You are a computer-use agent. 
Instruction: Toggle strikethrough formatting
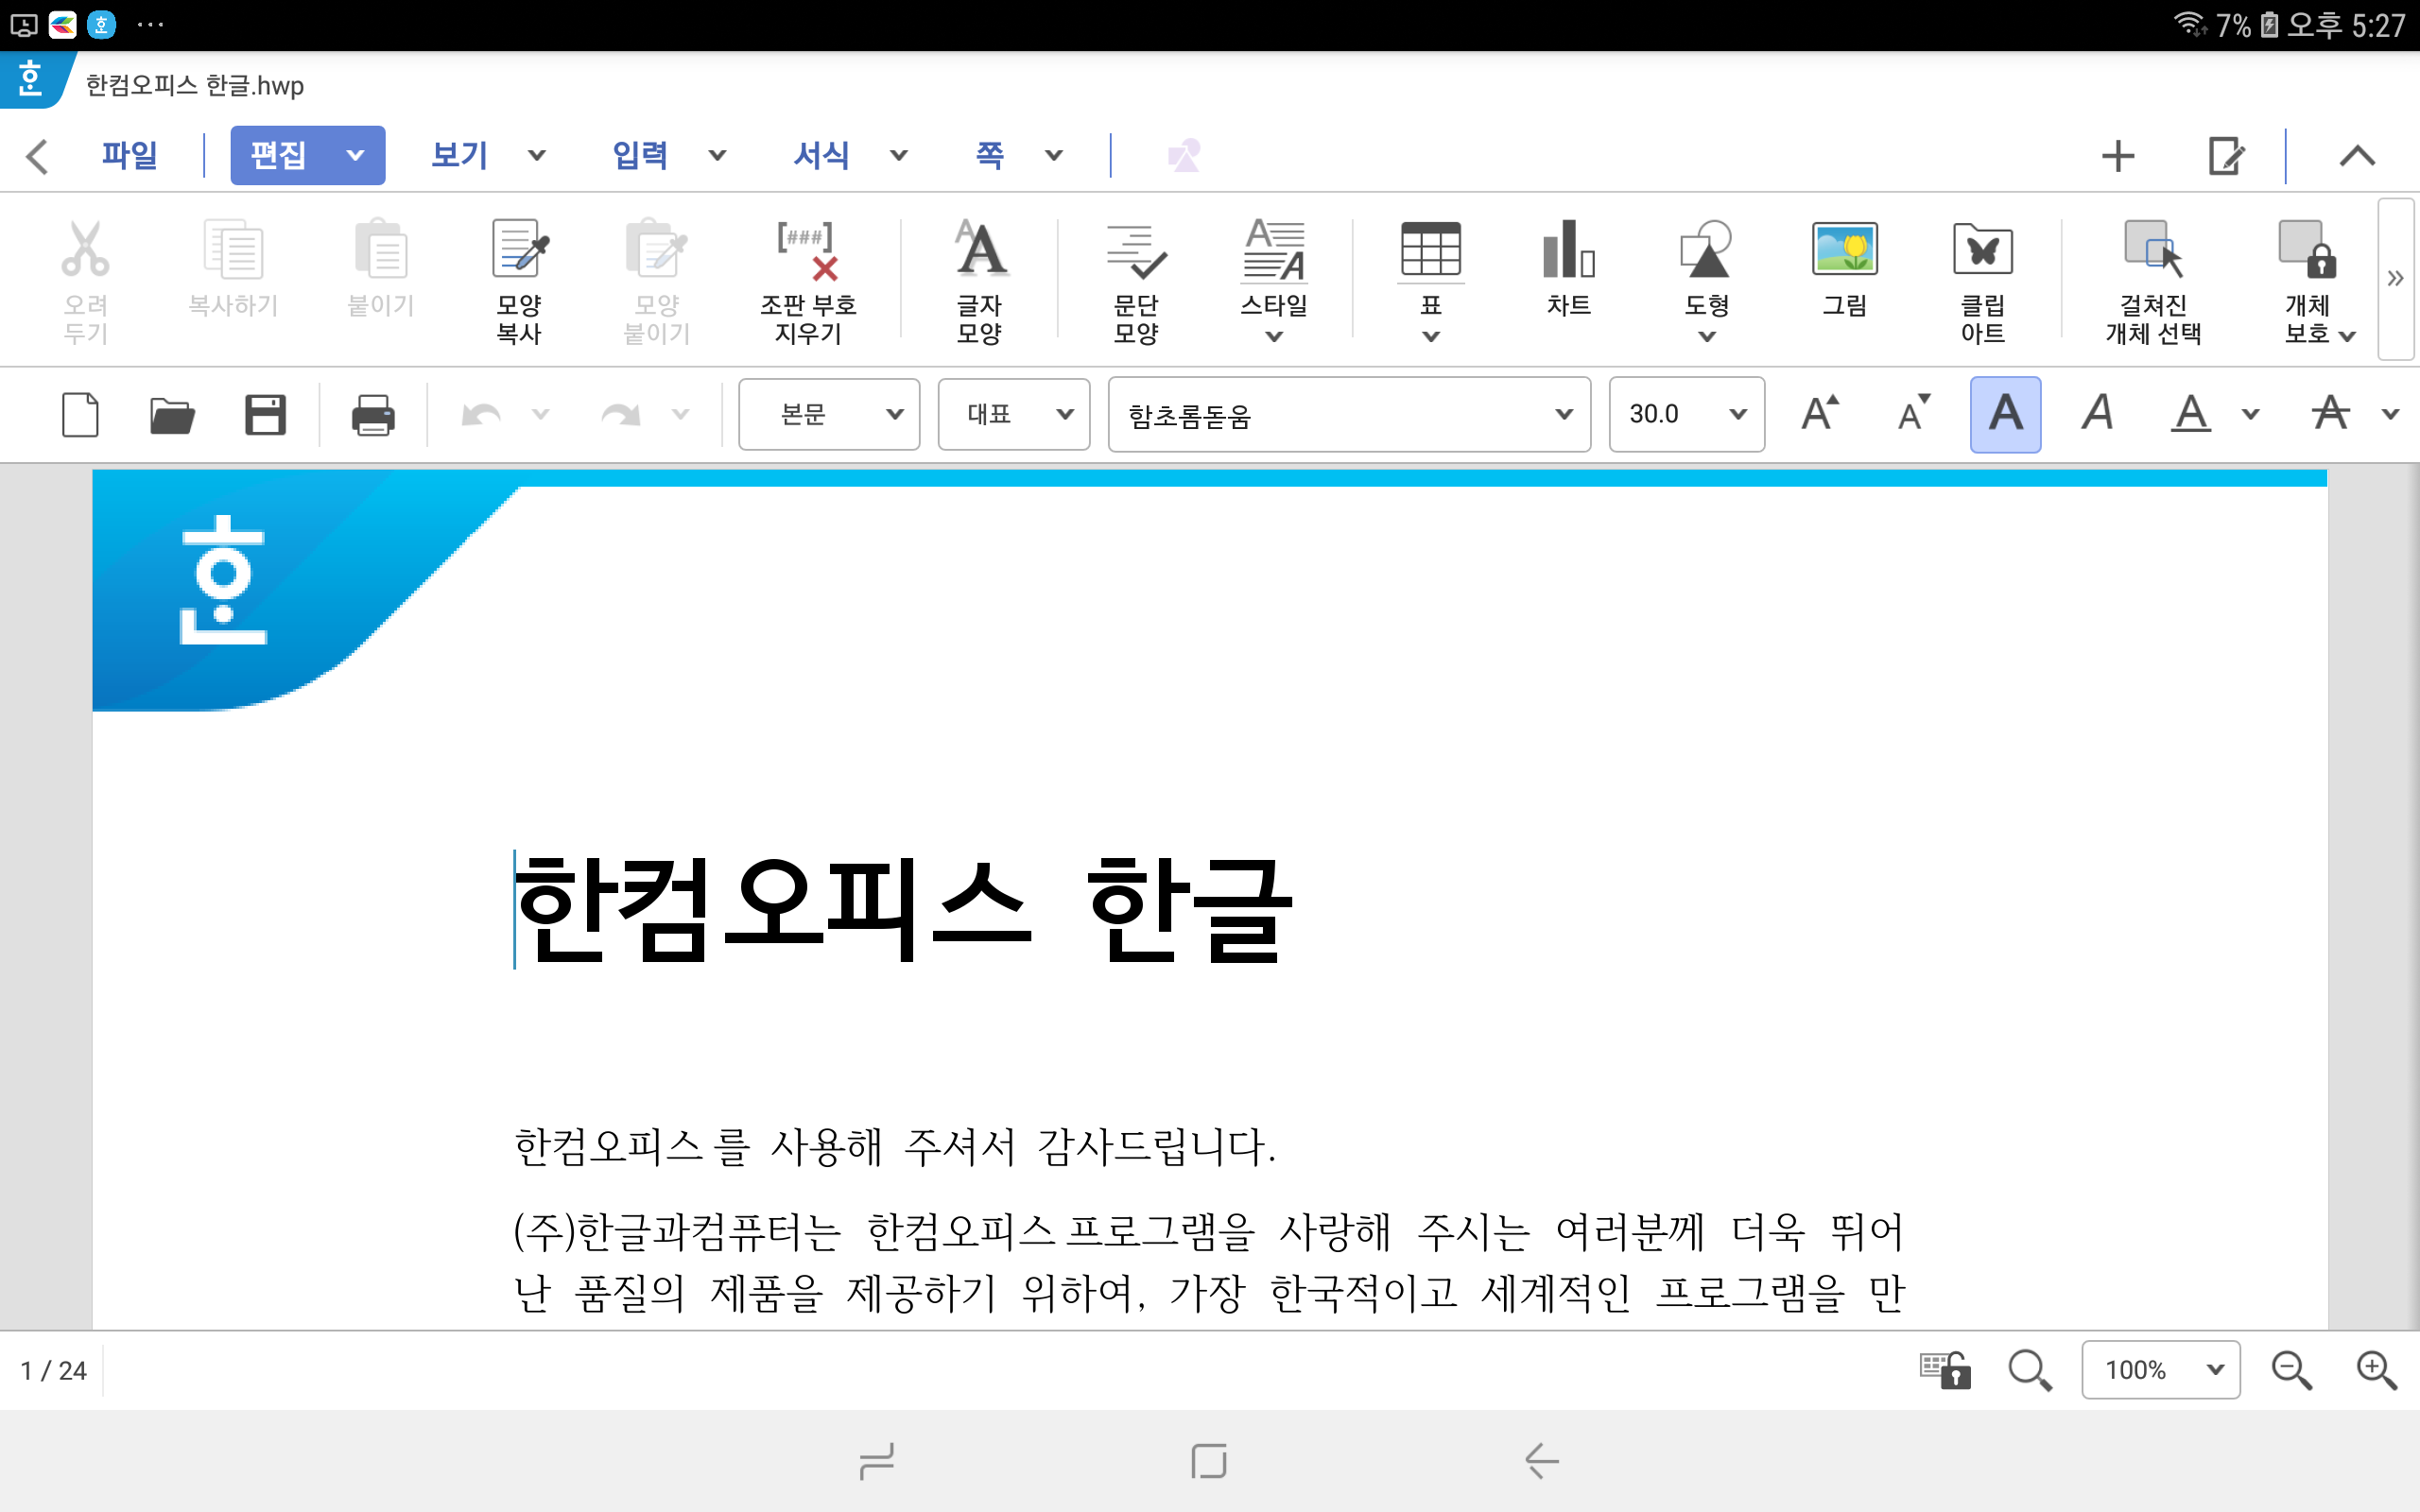(2331, 413)
